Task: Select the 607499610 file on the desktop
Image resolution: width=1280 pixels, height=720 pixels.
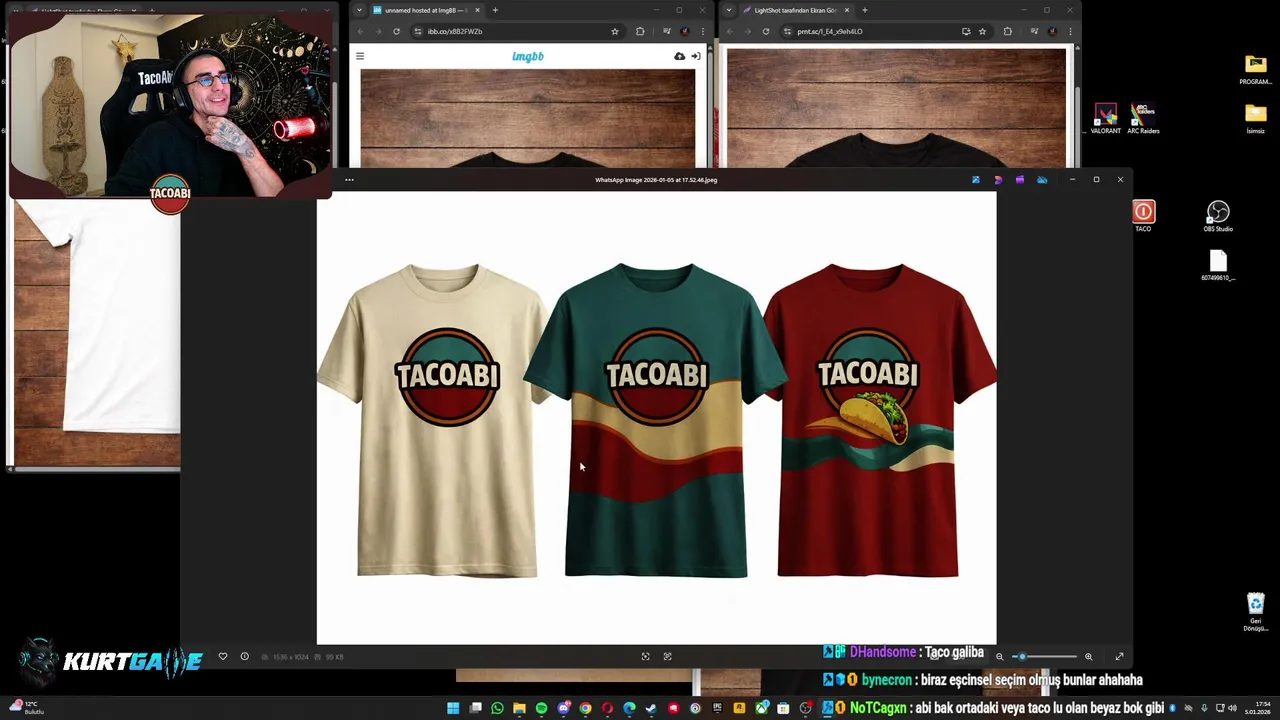Action: 1218,265
